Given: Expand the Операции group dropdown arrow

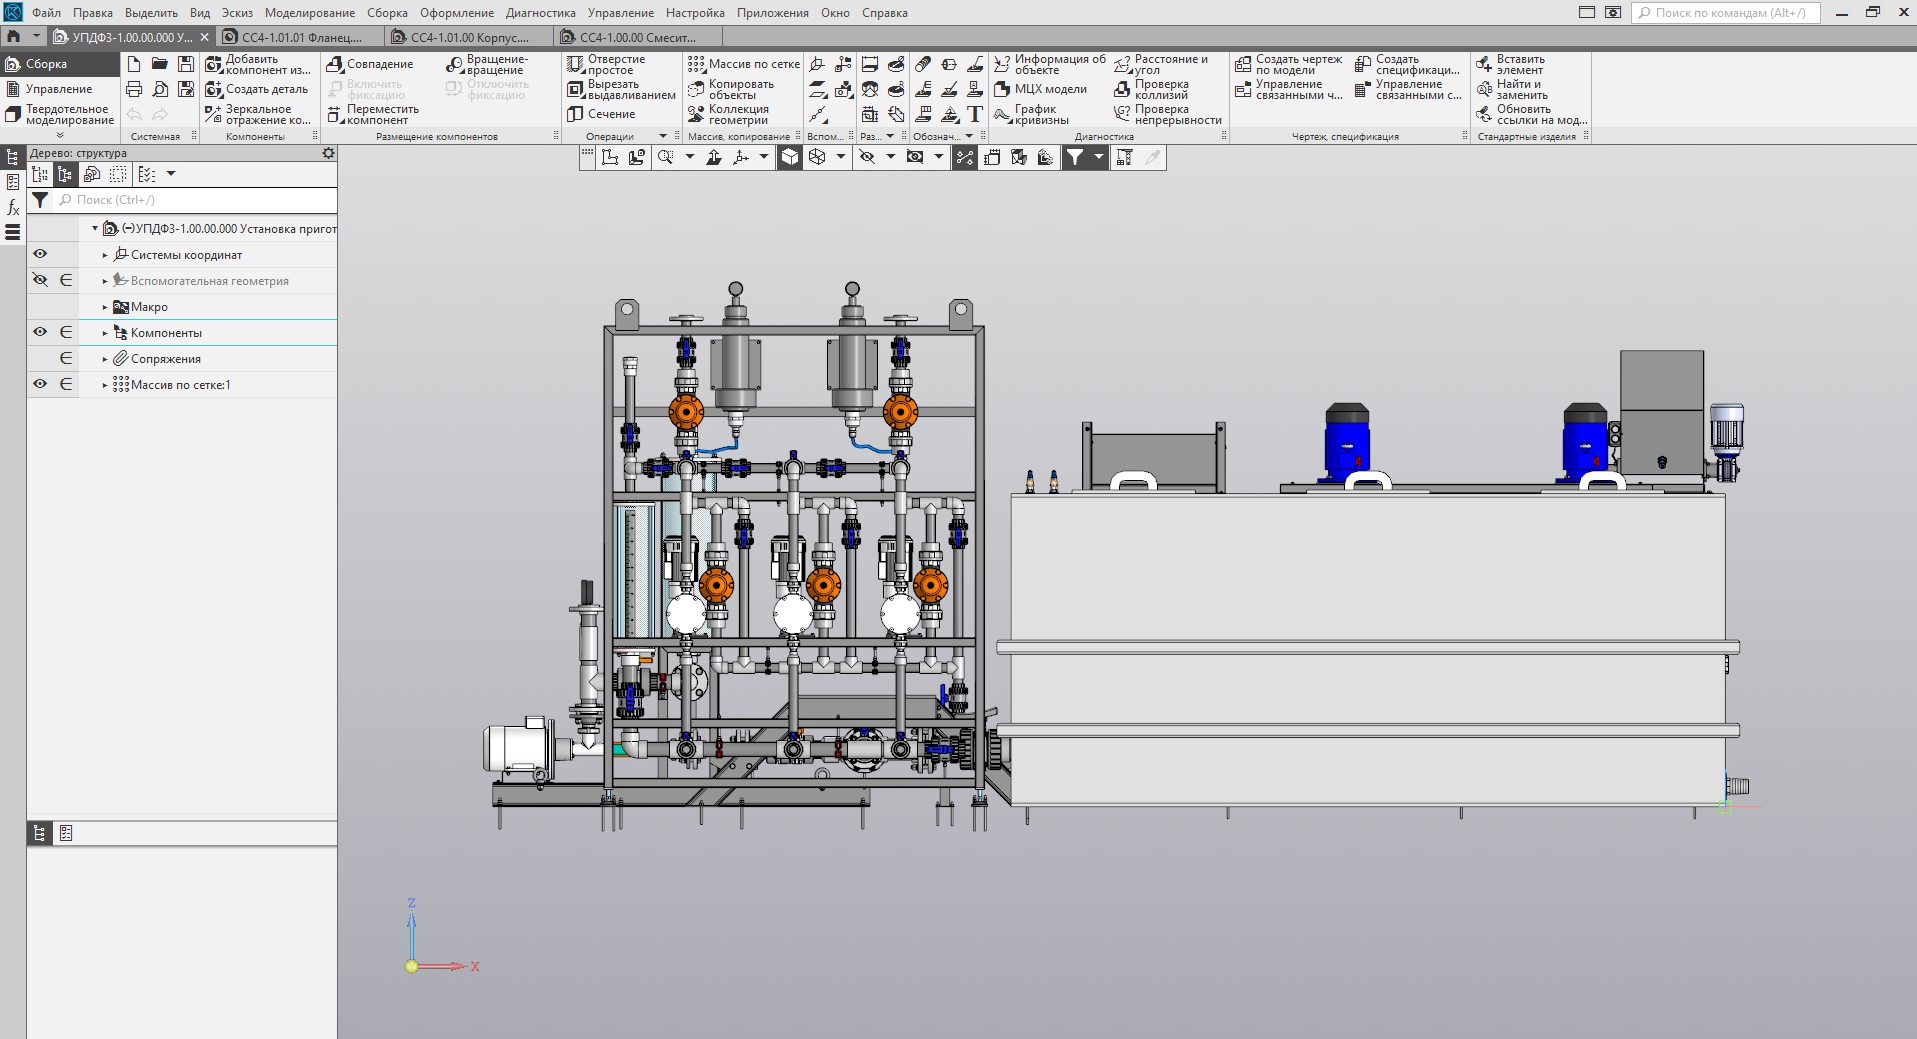Looking at the screenshot, I should tap(662, 136).
